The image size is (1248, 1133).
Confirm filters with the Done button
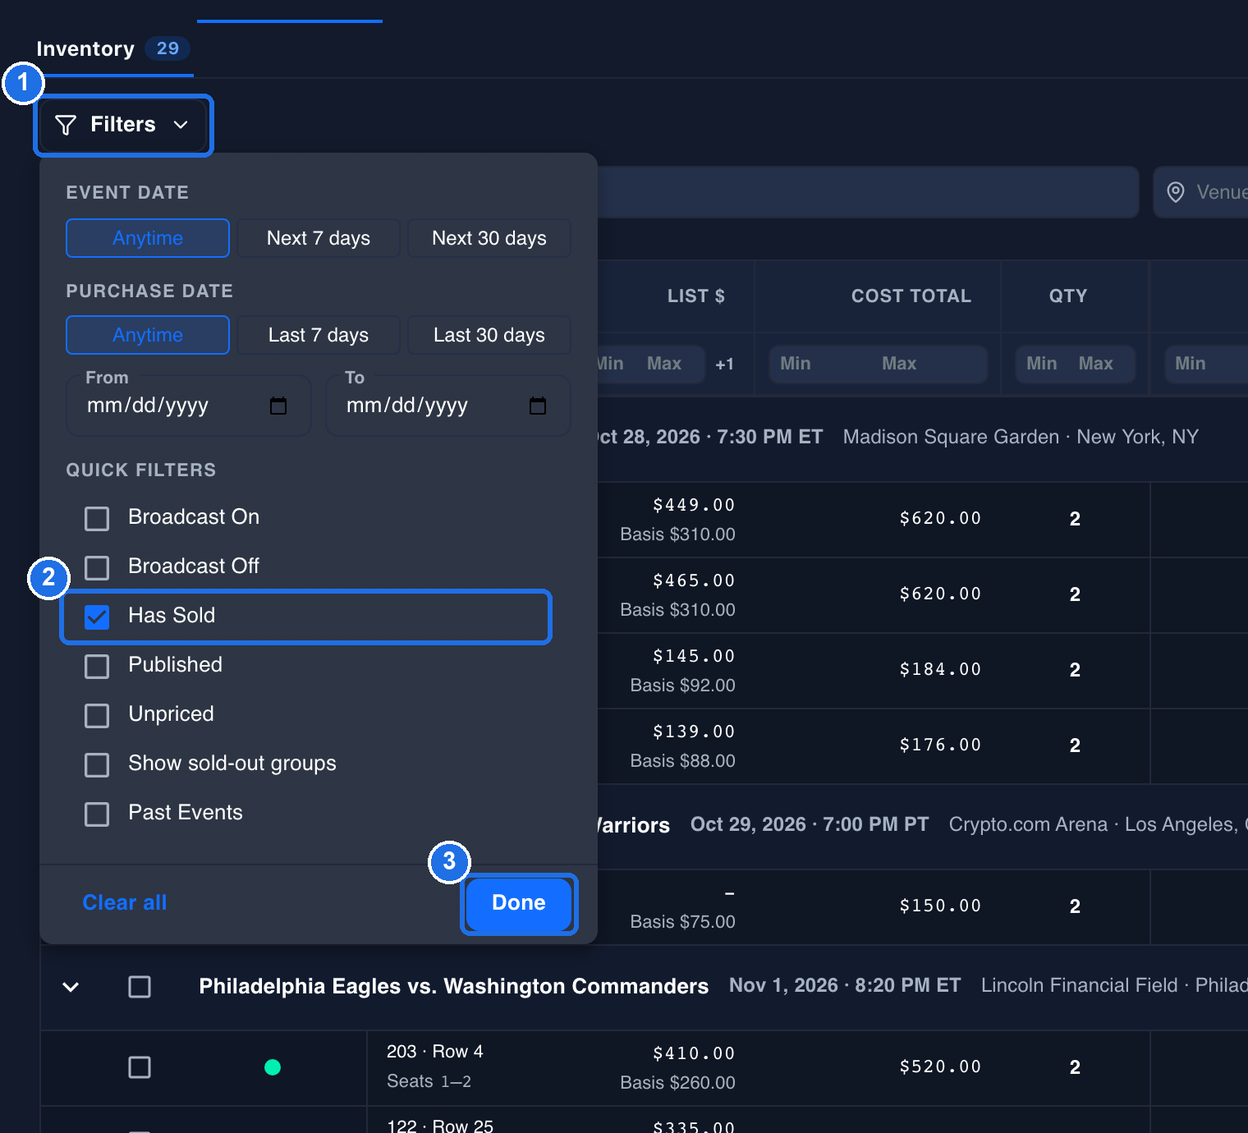(x=519, y=903)
